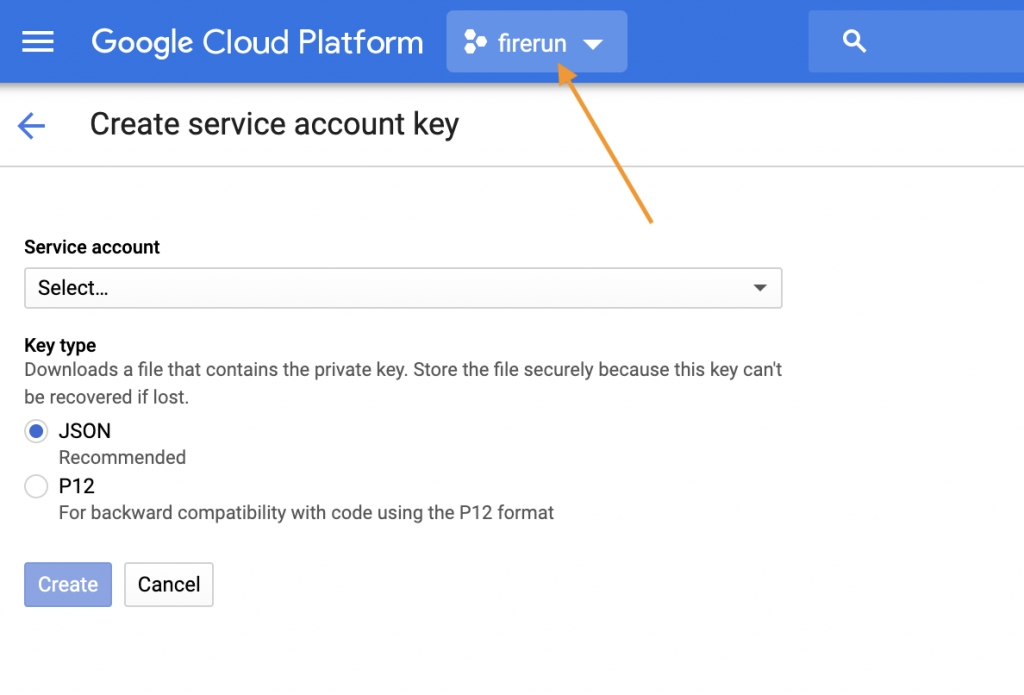Select the JSON key type
This screenshot has width=1024, height=695.
click(36, 431)
